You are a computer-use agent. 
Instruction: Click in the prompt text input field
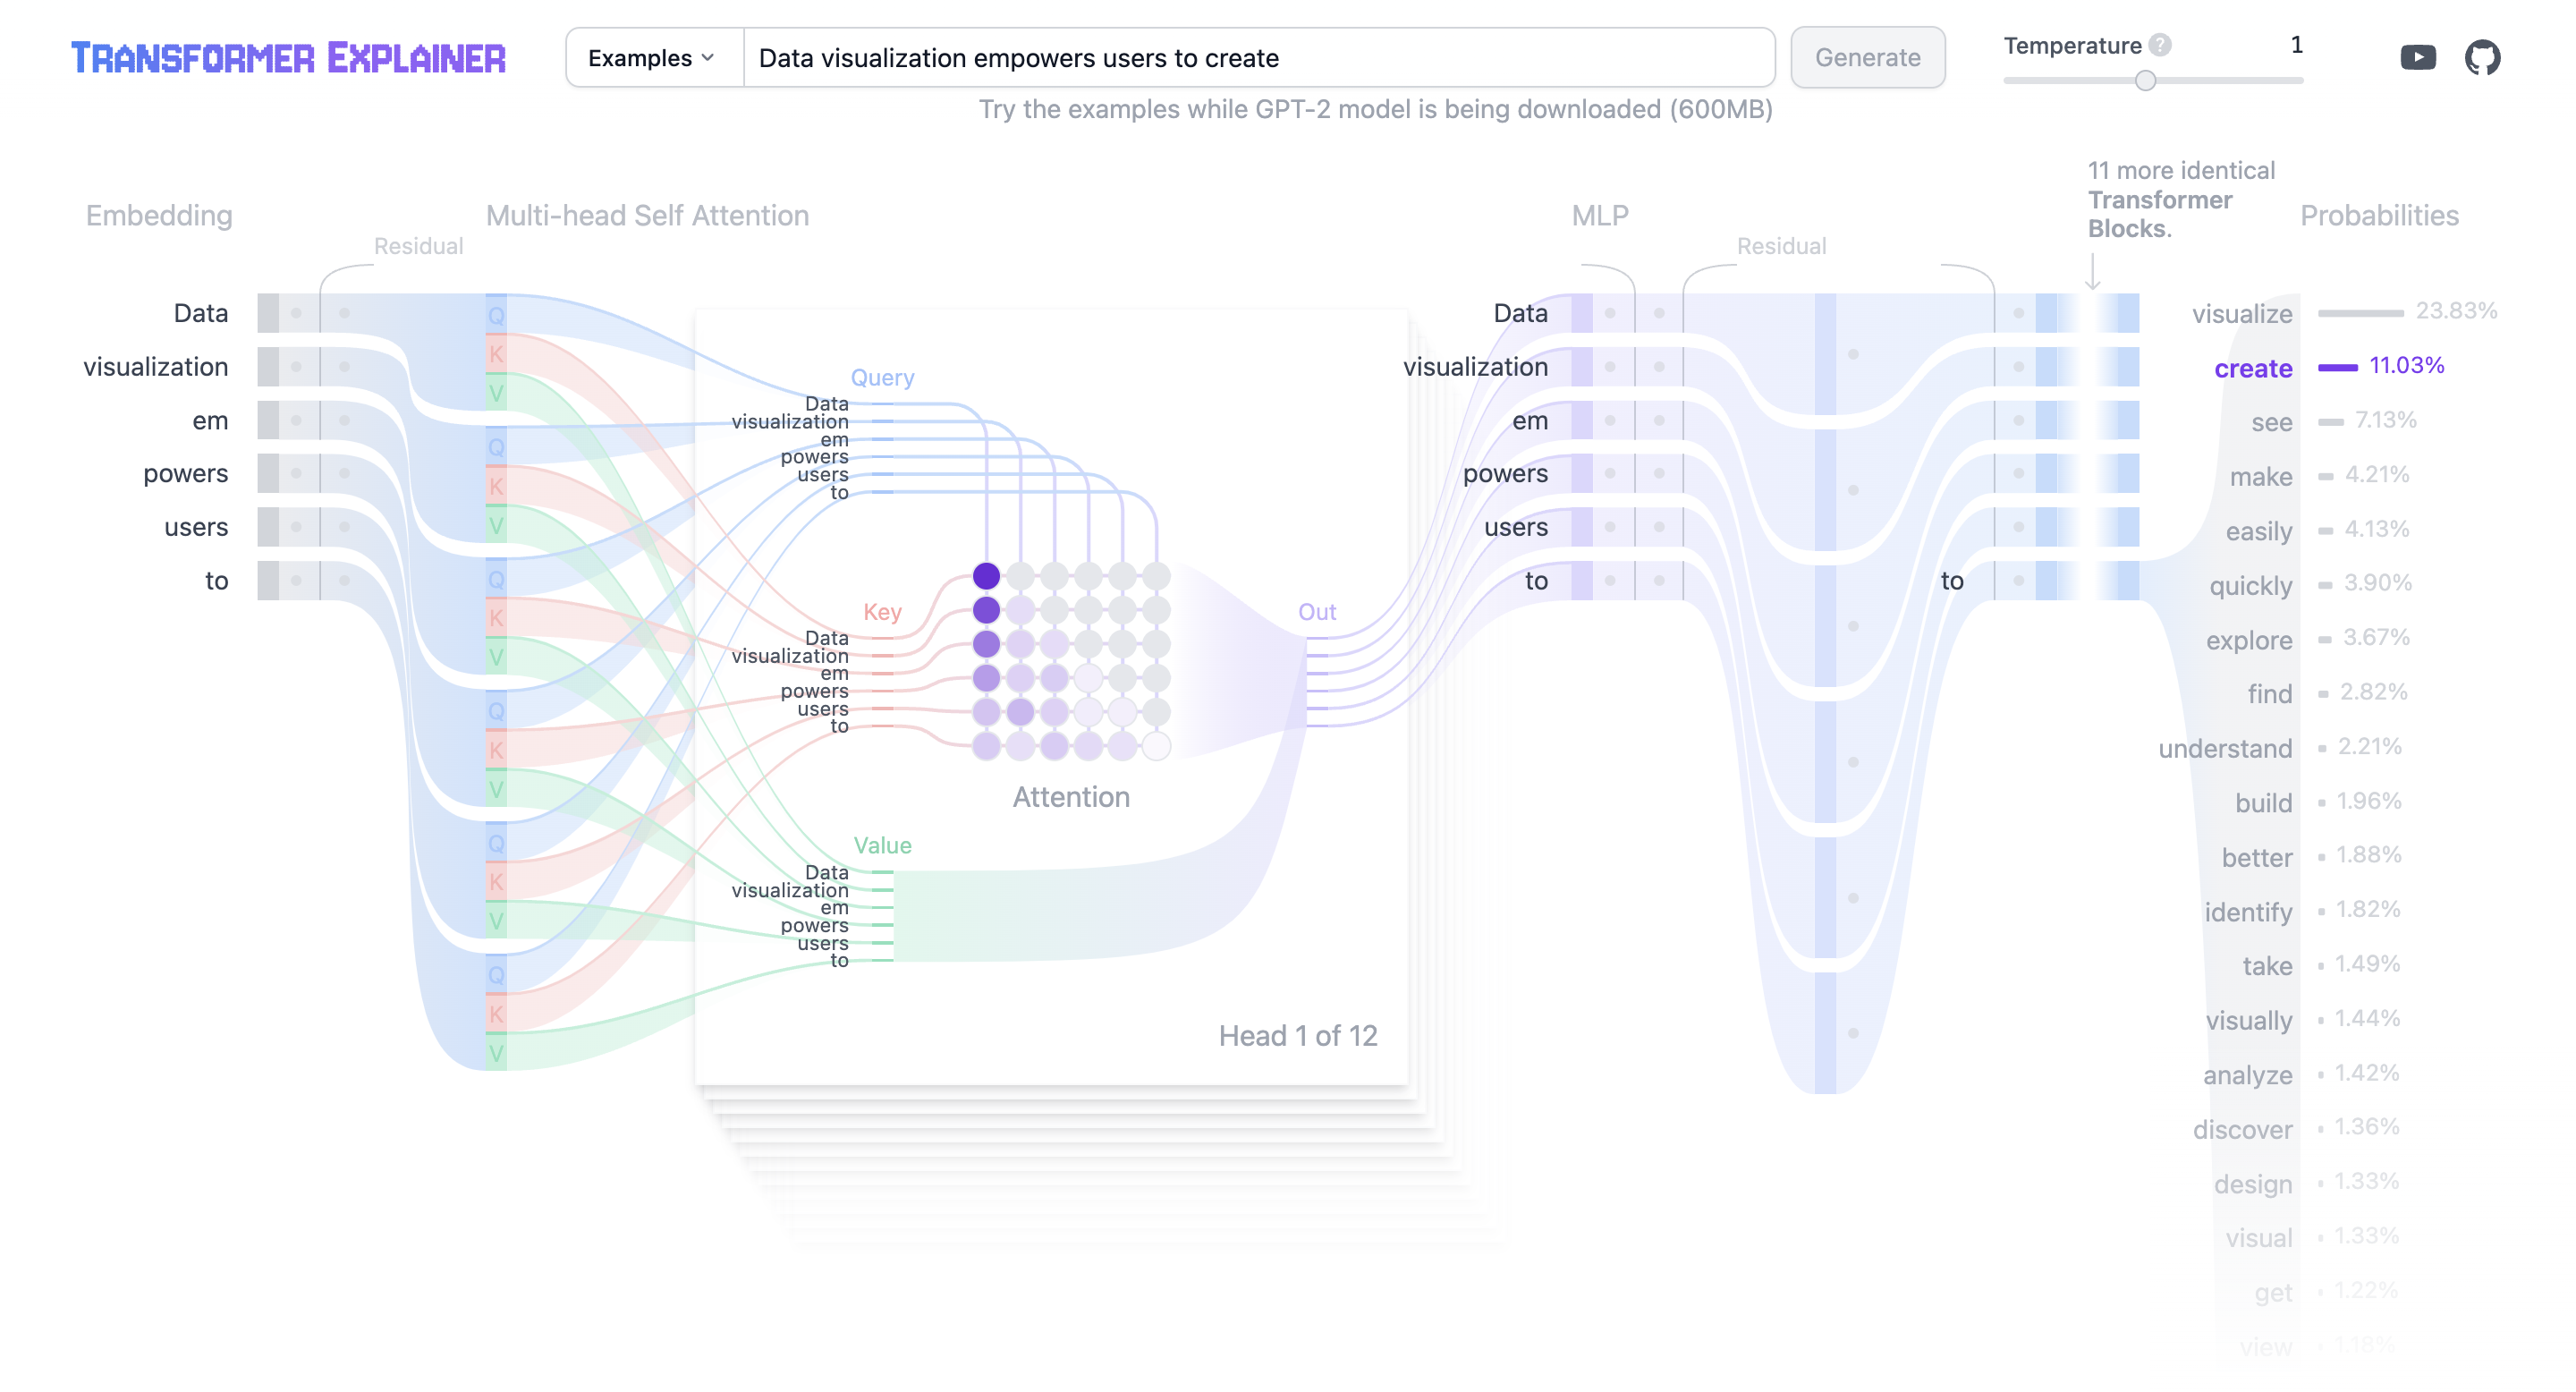(x=1258, y=57)
